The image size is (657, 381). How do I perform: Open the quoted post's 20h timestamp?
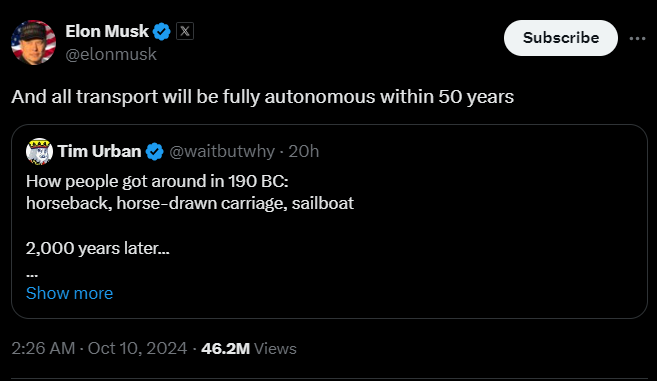[x=304, y=151]
